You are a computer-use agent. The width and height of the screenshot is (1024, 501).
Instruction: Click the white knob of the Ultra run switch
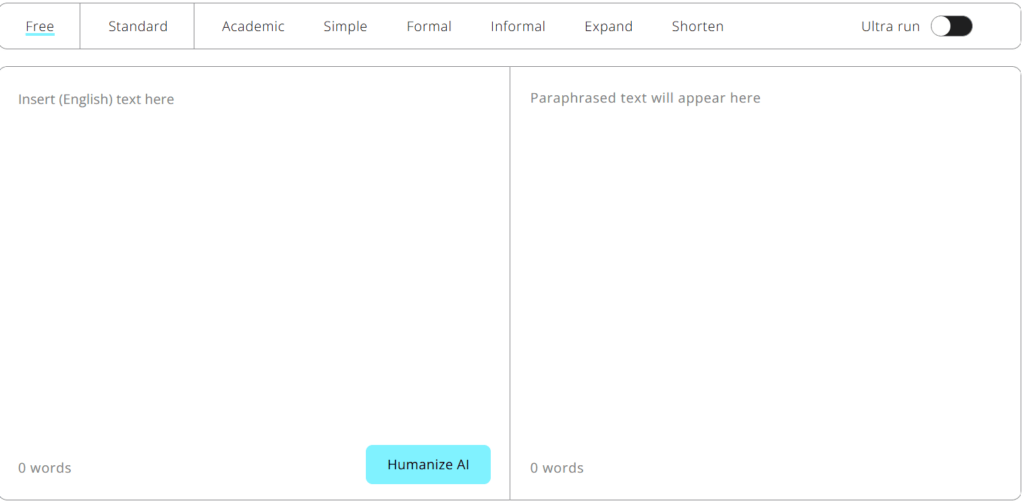(941, 26)
